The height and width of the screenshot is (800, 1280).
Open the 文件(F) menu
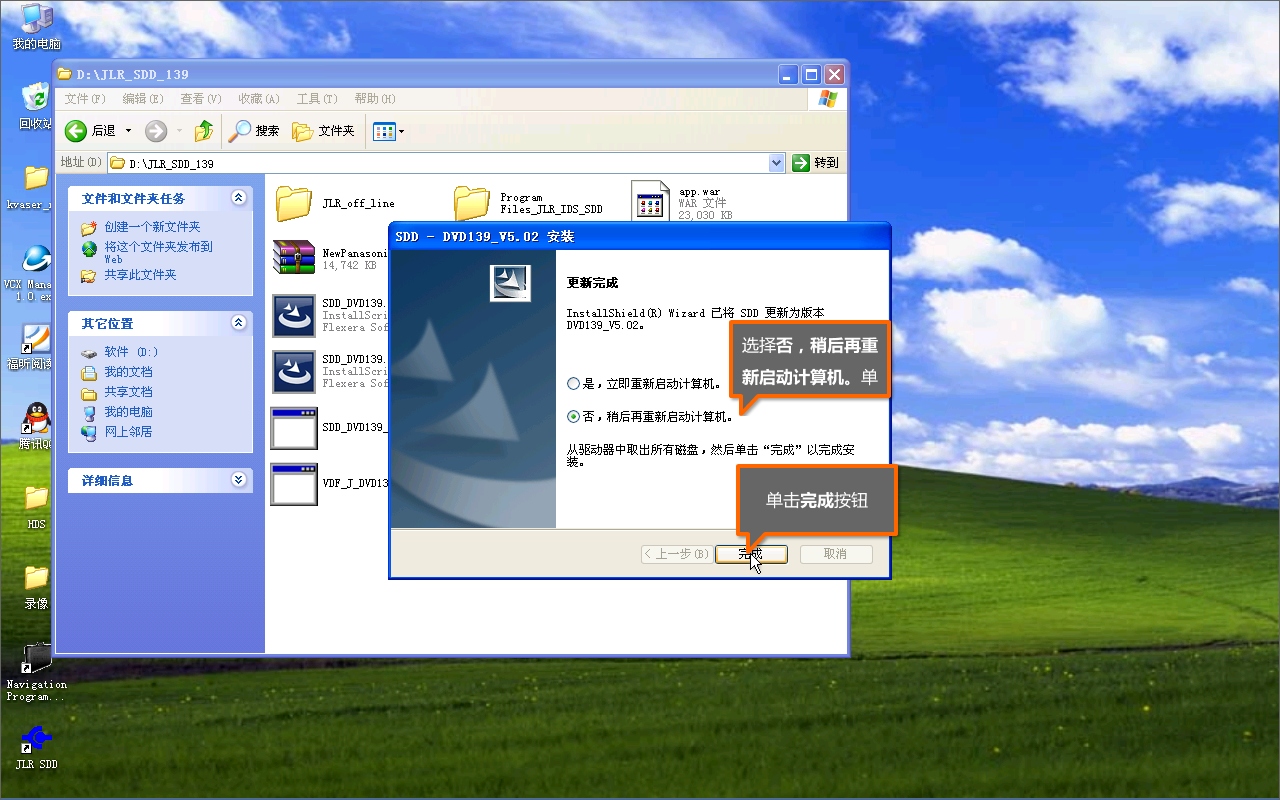point(85,99)
